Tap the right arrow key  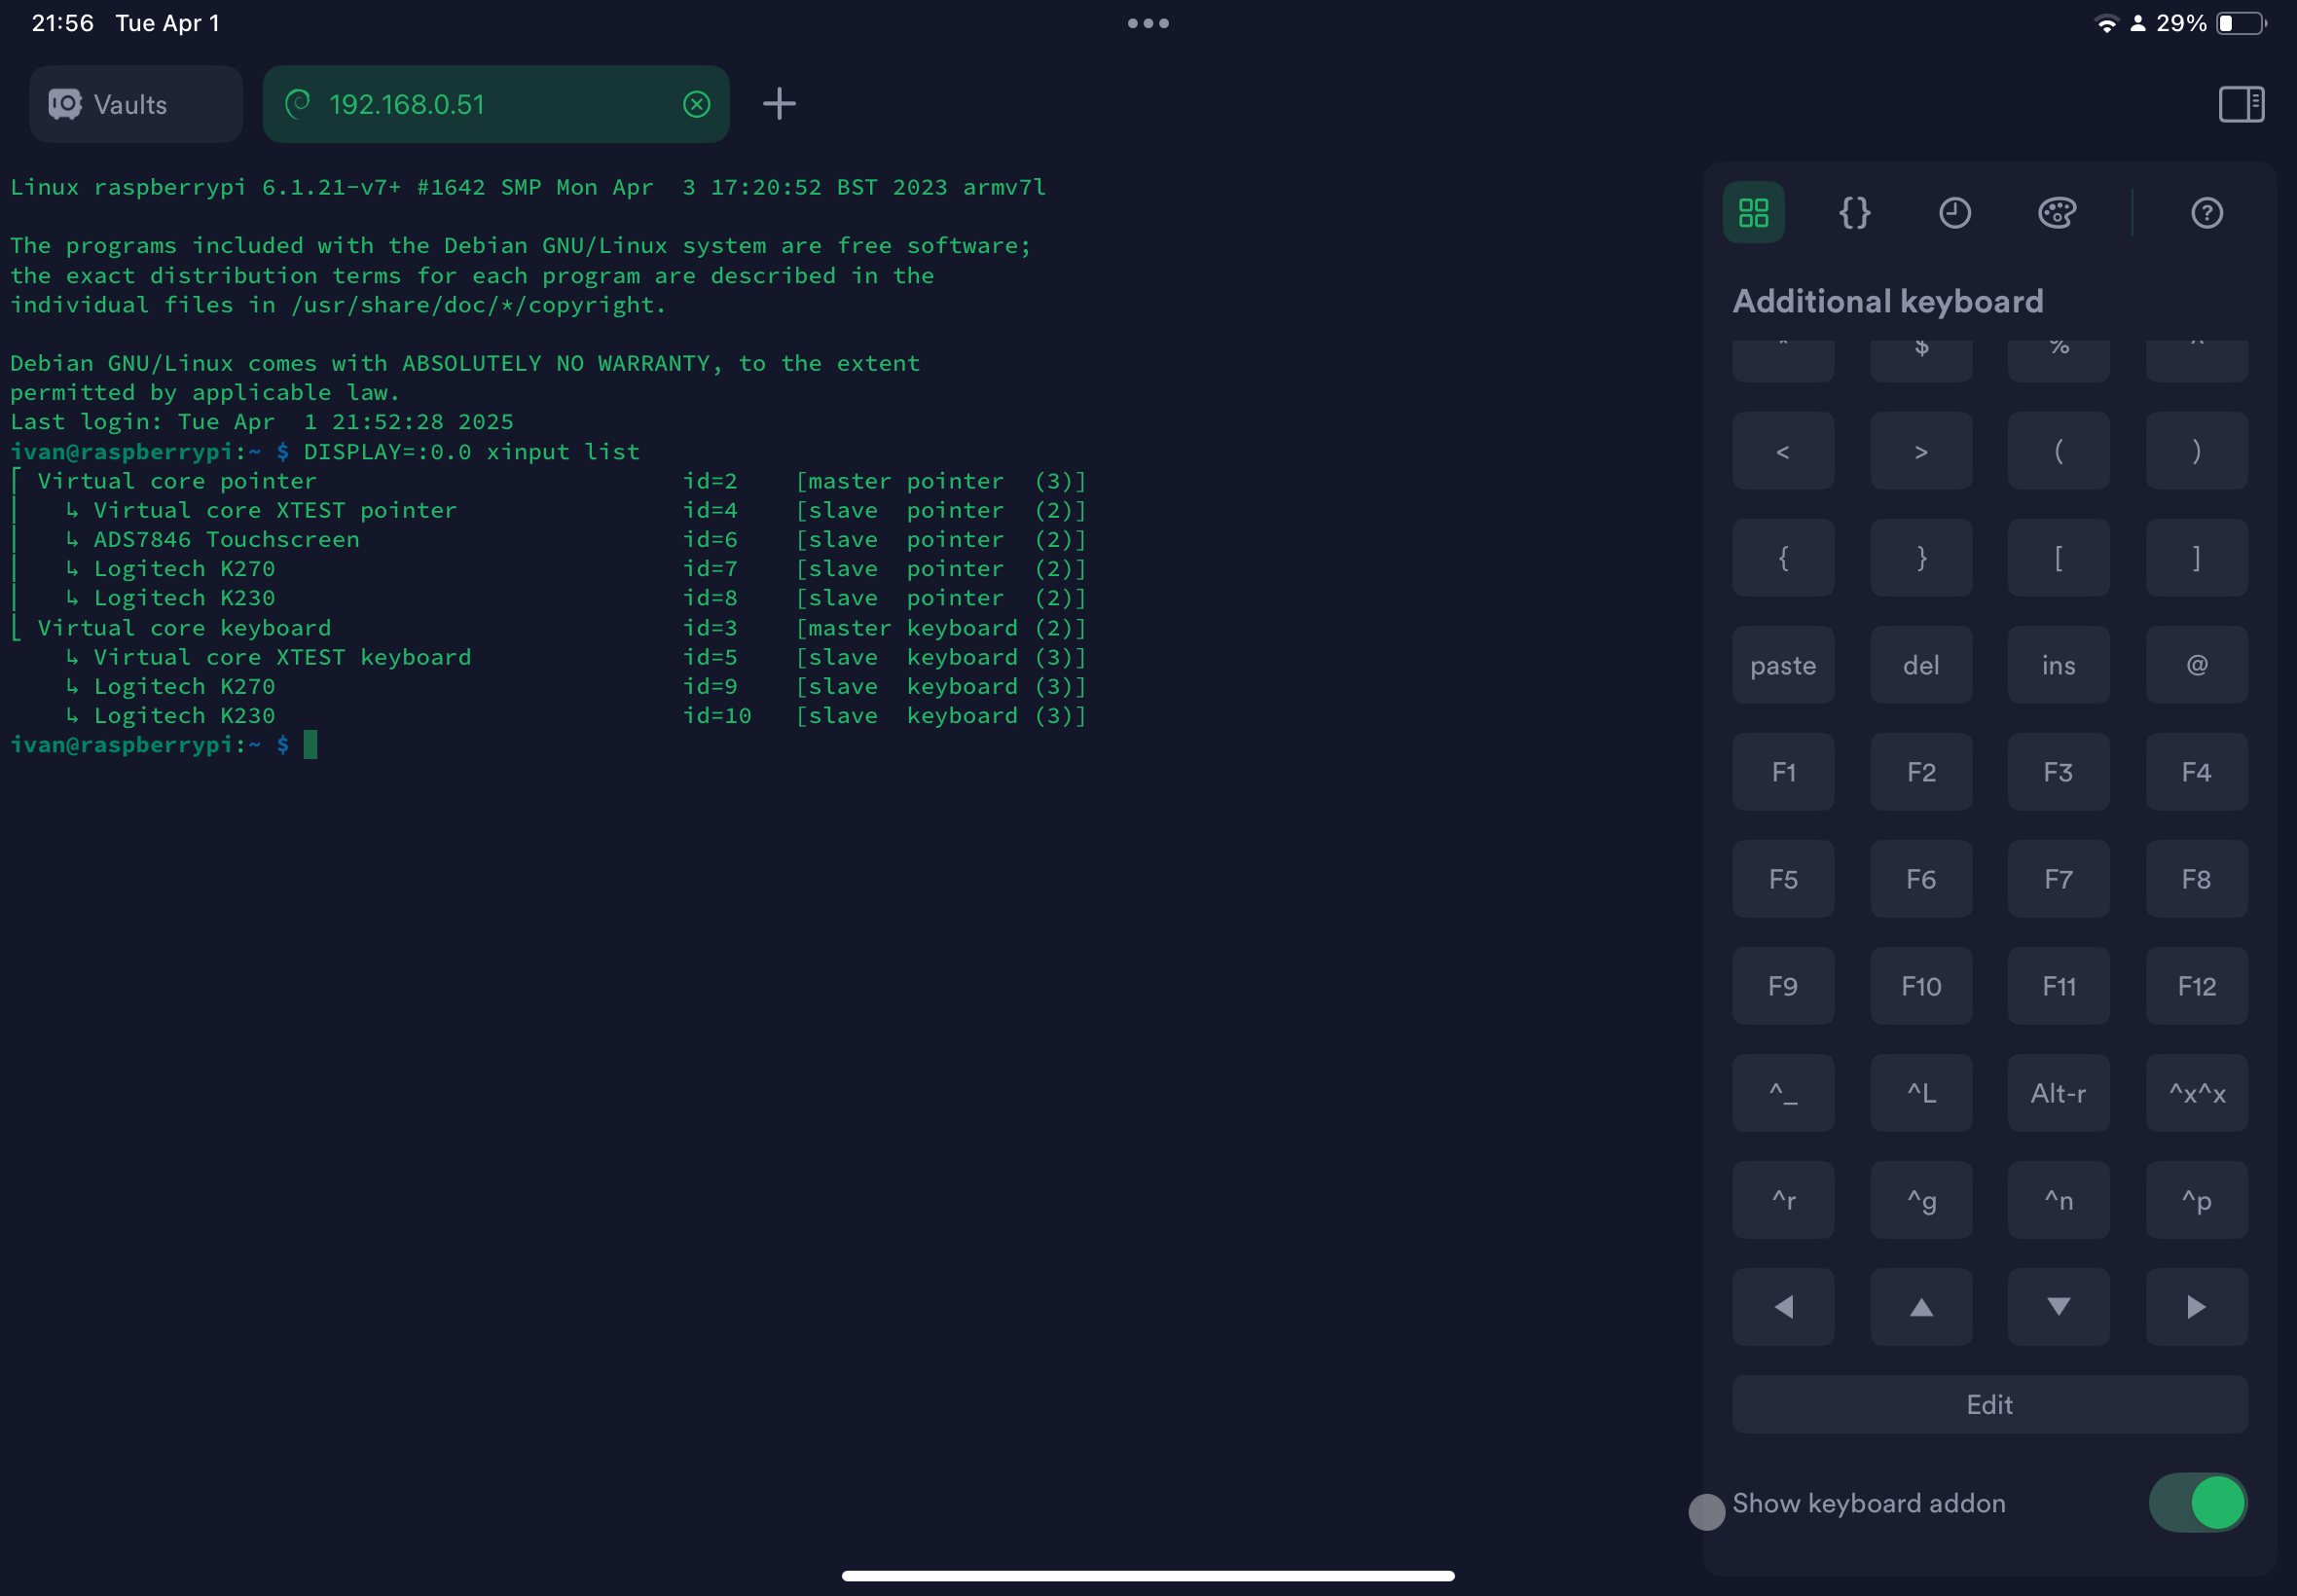pyautogui.click(x=2196, y=1307)
